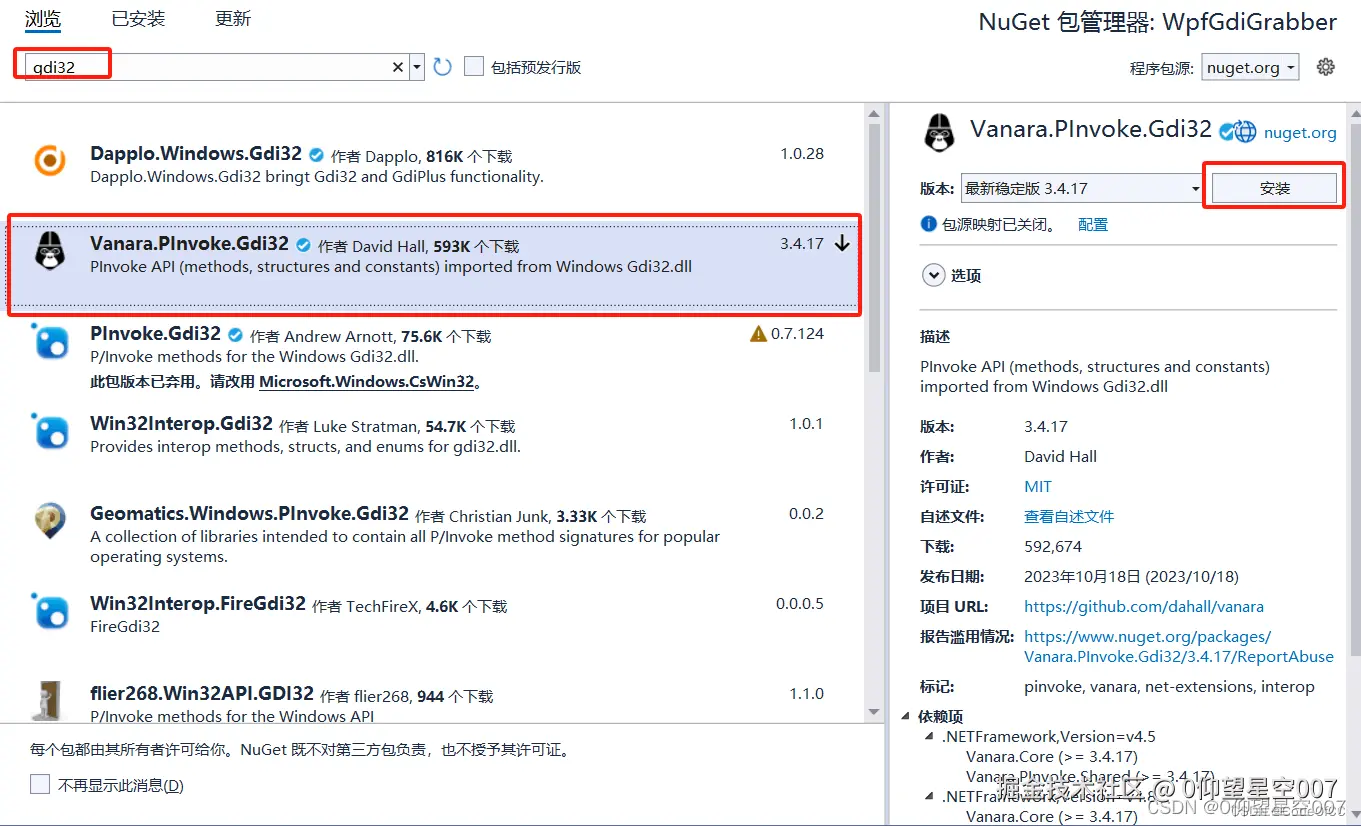Click the Win32Interop.FireGdi32 package icon
The width and height of the screenshot is (1361, 826).
[50, 611]
